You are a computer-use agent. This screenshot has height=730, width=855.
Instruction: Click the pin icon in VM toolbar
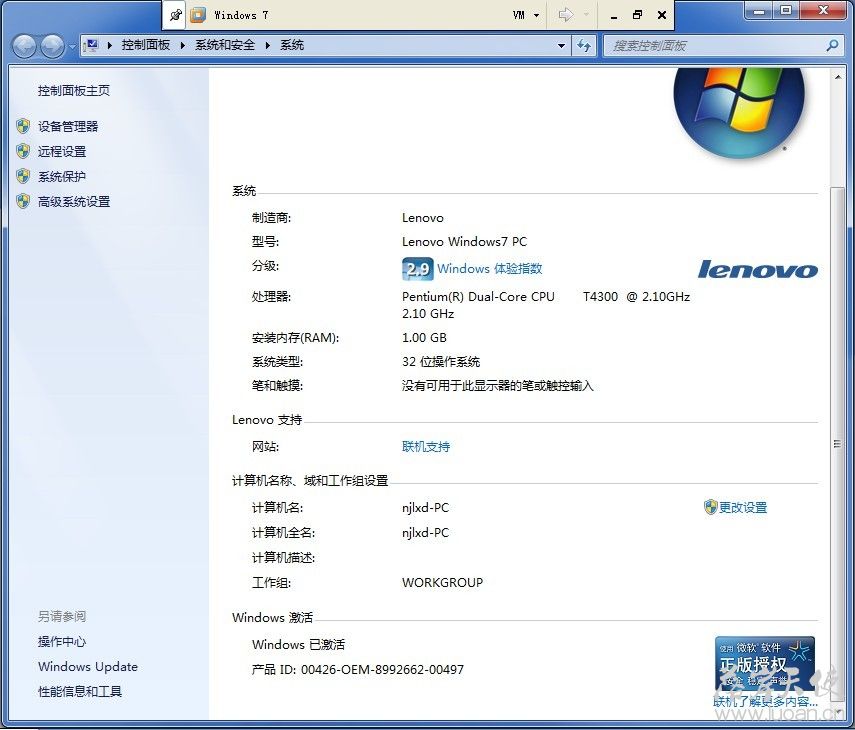pos(176,15)
